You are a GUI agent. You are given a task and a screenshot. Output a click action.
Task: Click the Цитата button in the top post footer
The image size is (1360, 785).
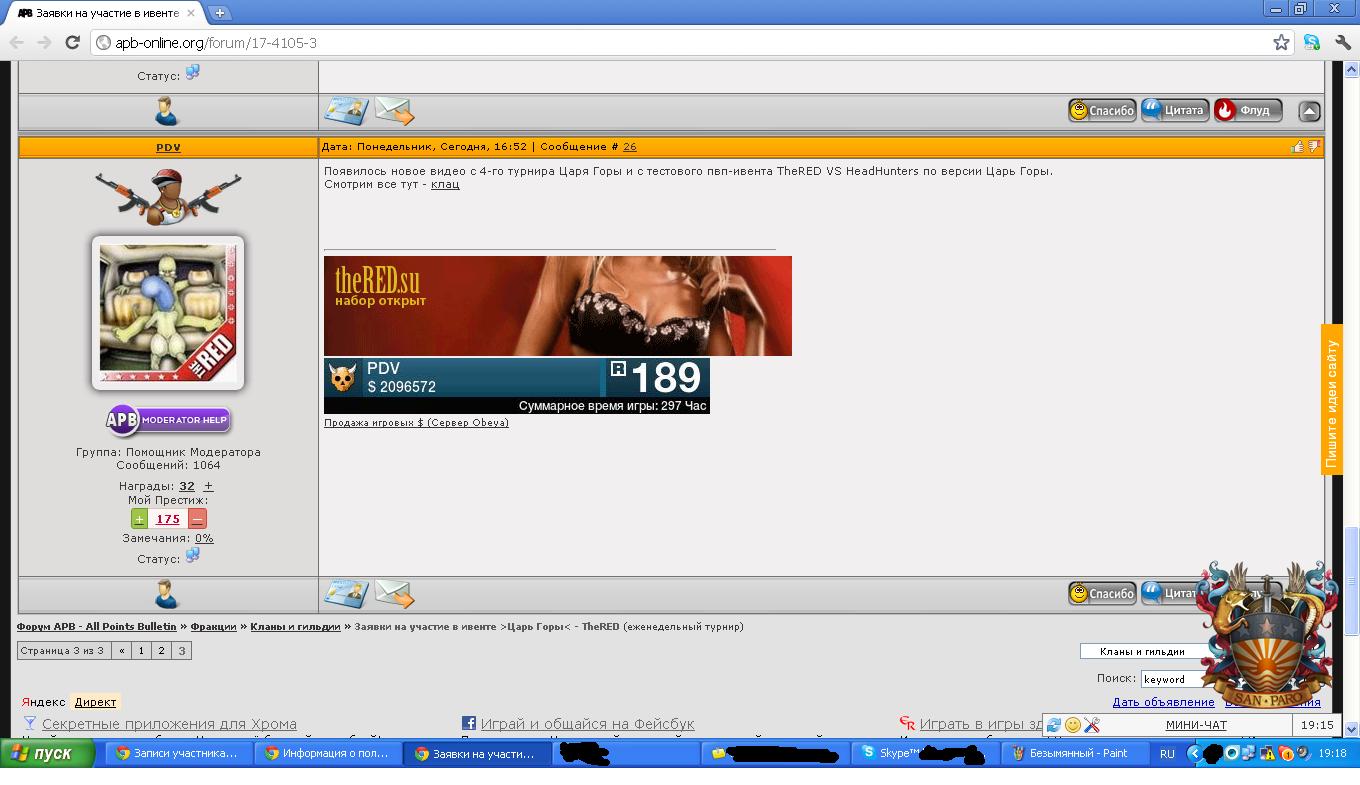[x=1176, y=110]
